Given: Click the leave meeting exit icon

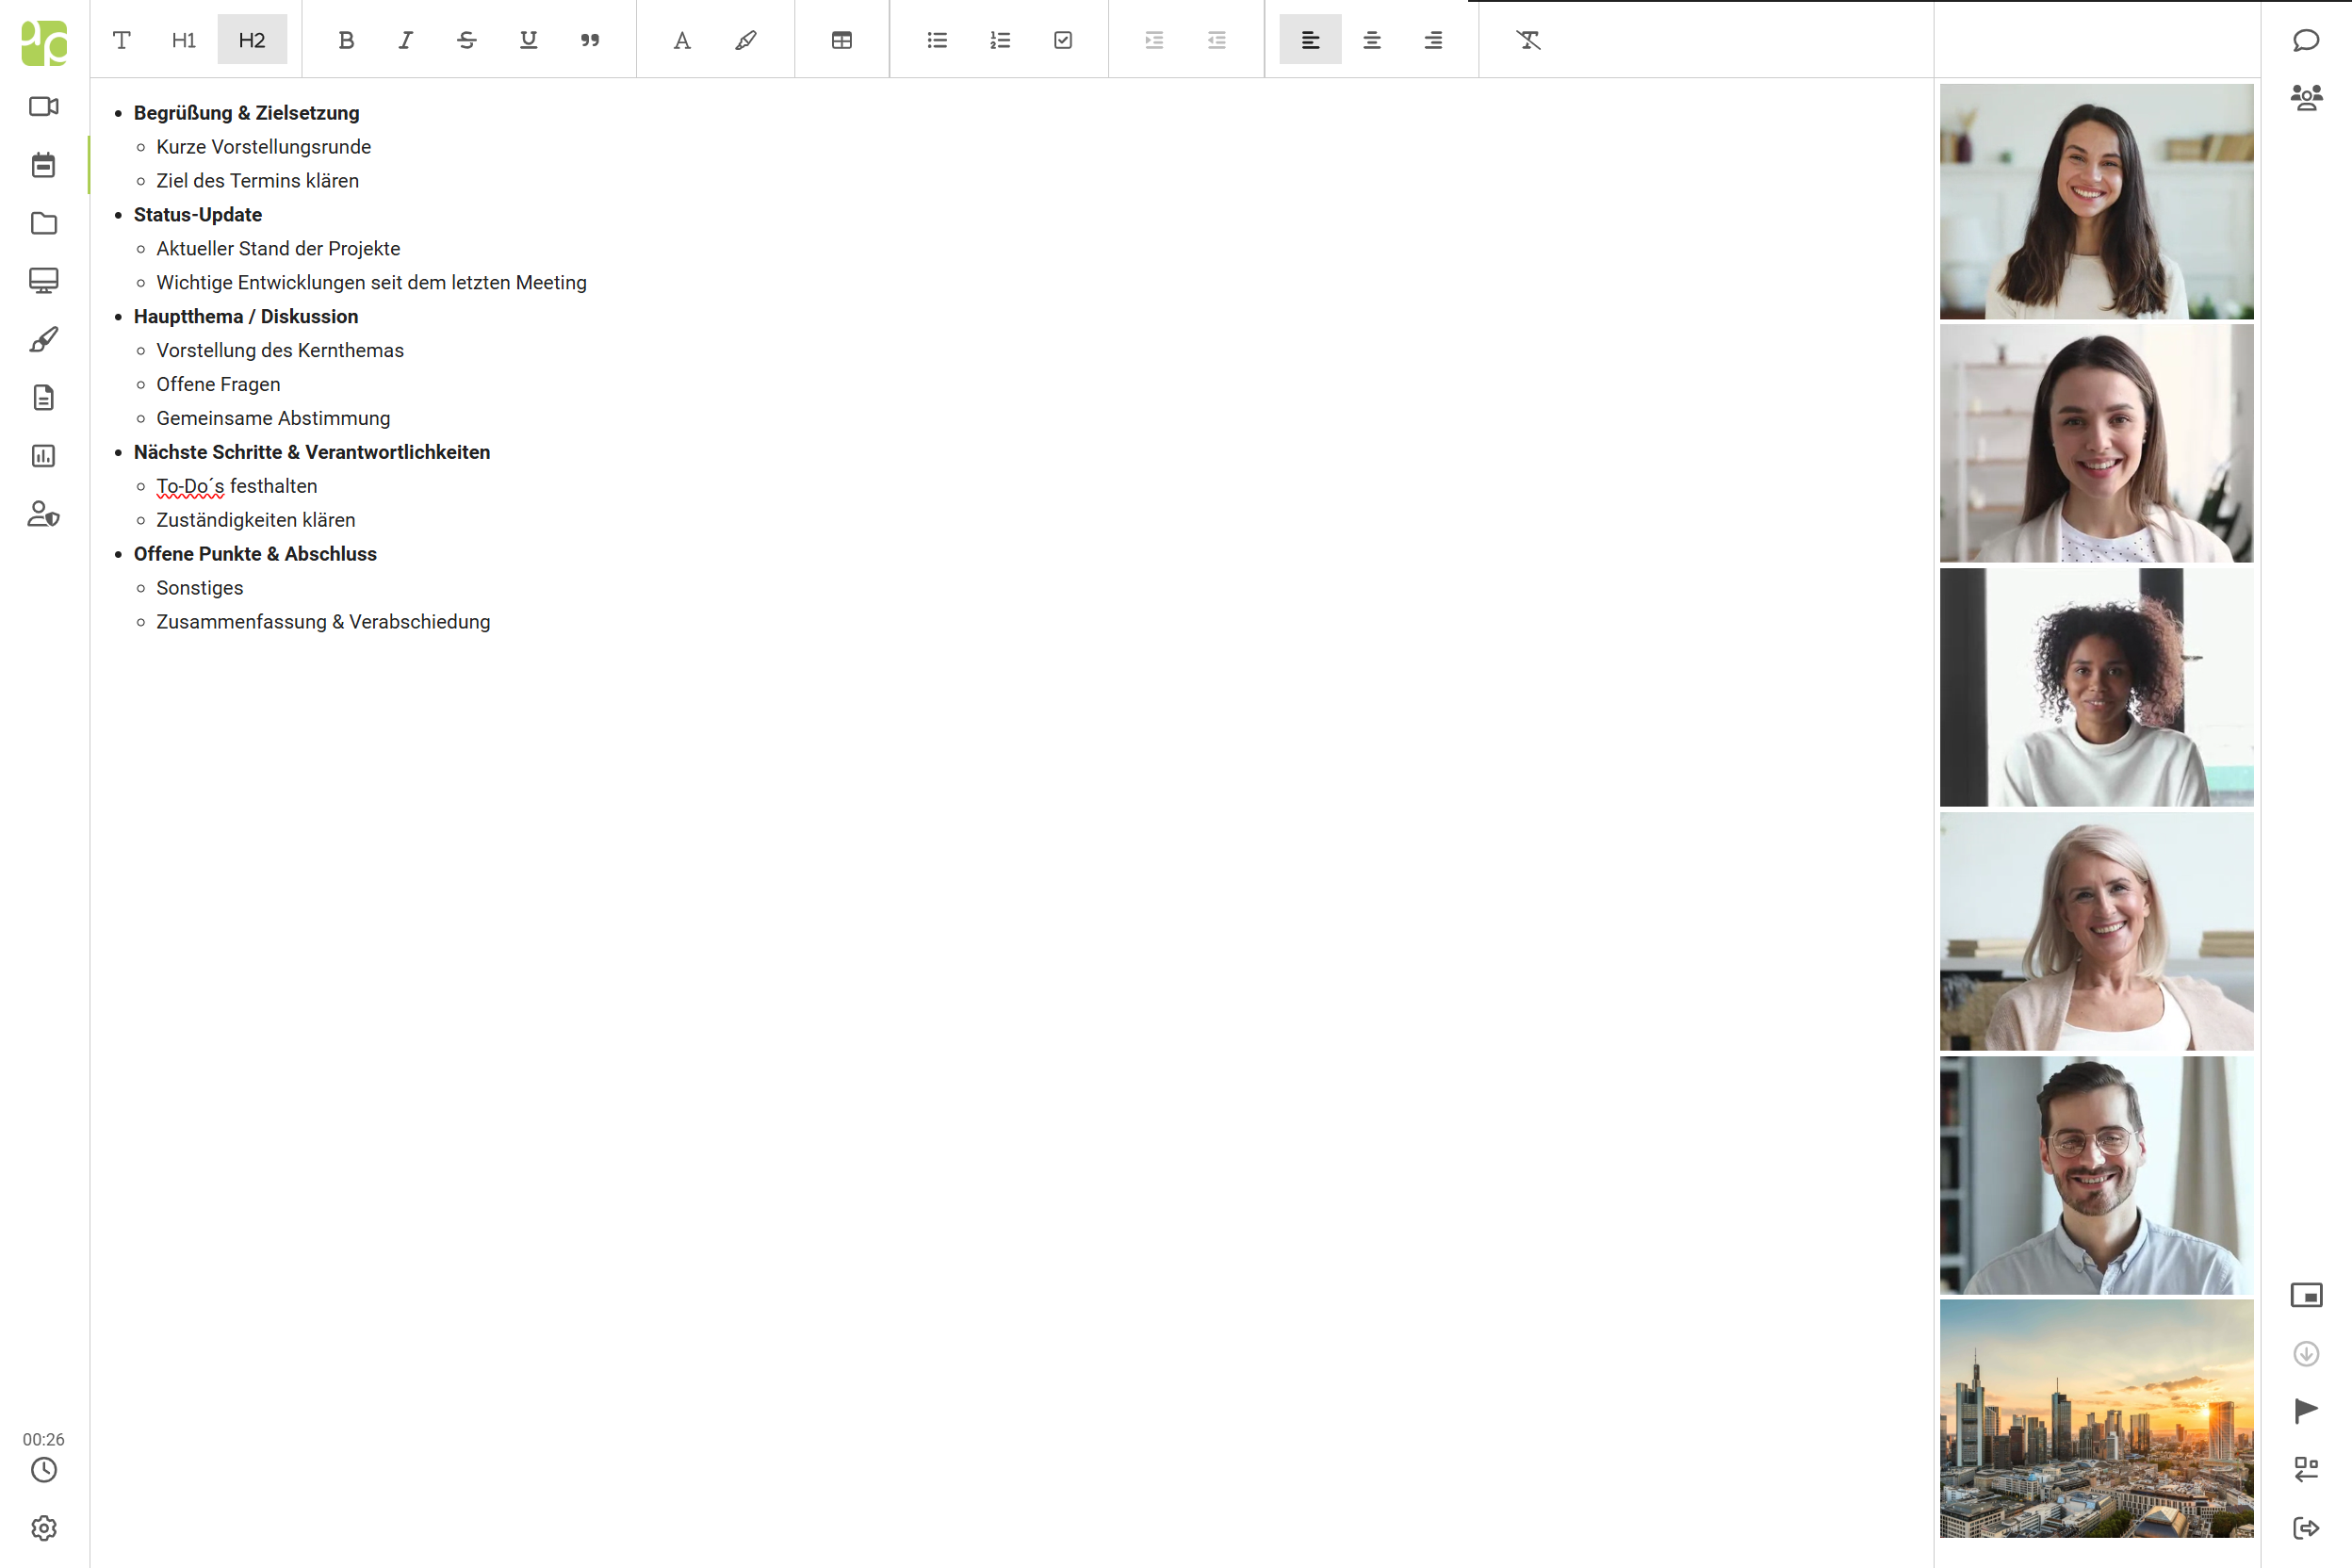Looking at the screenshot, I should tap(2306, 1528).
